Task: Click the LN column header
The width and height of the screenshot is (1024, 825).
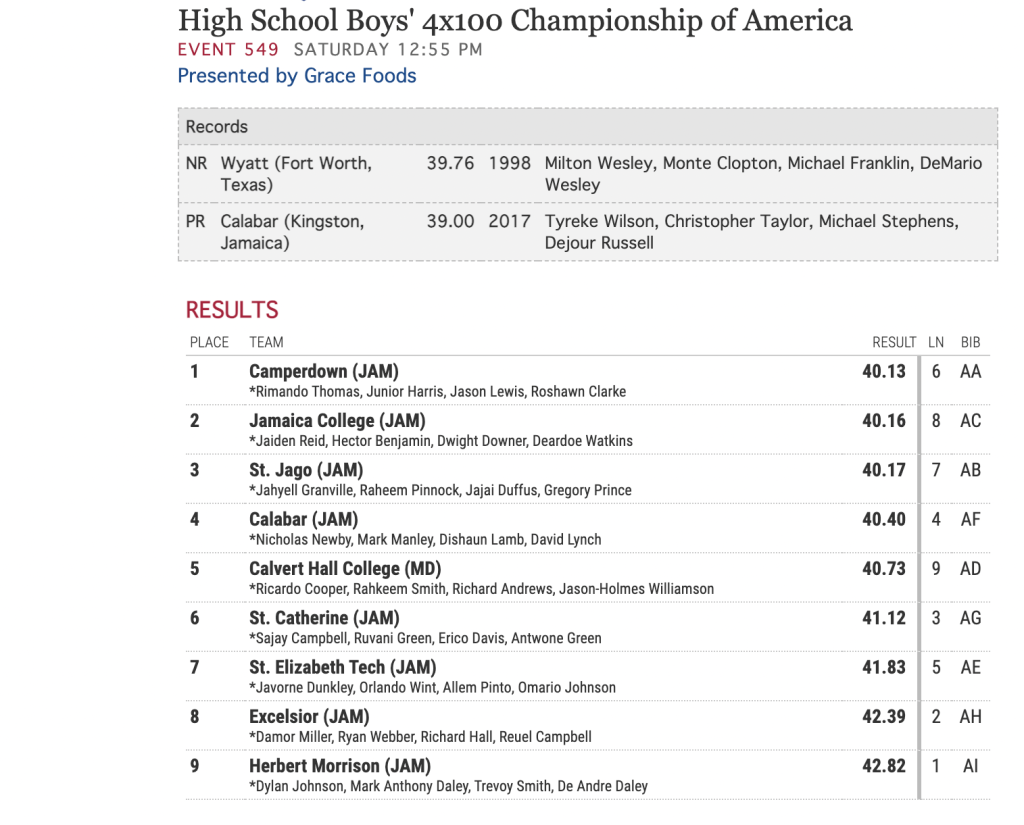Action: click(936, 342)
